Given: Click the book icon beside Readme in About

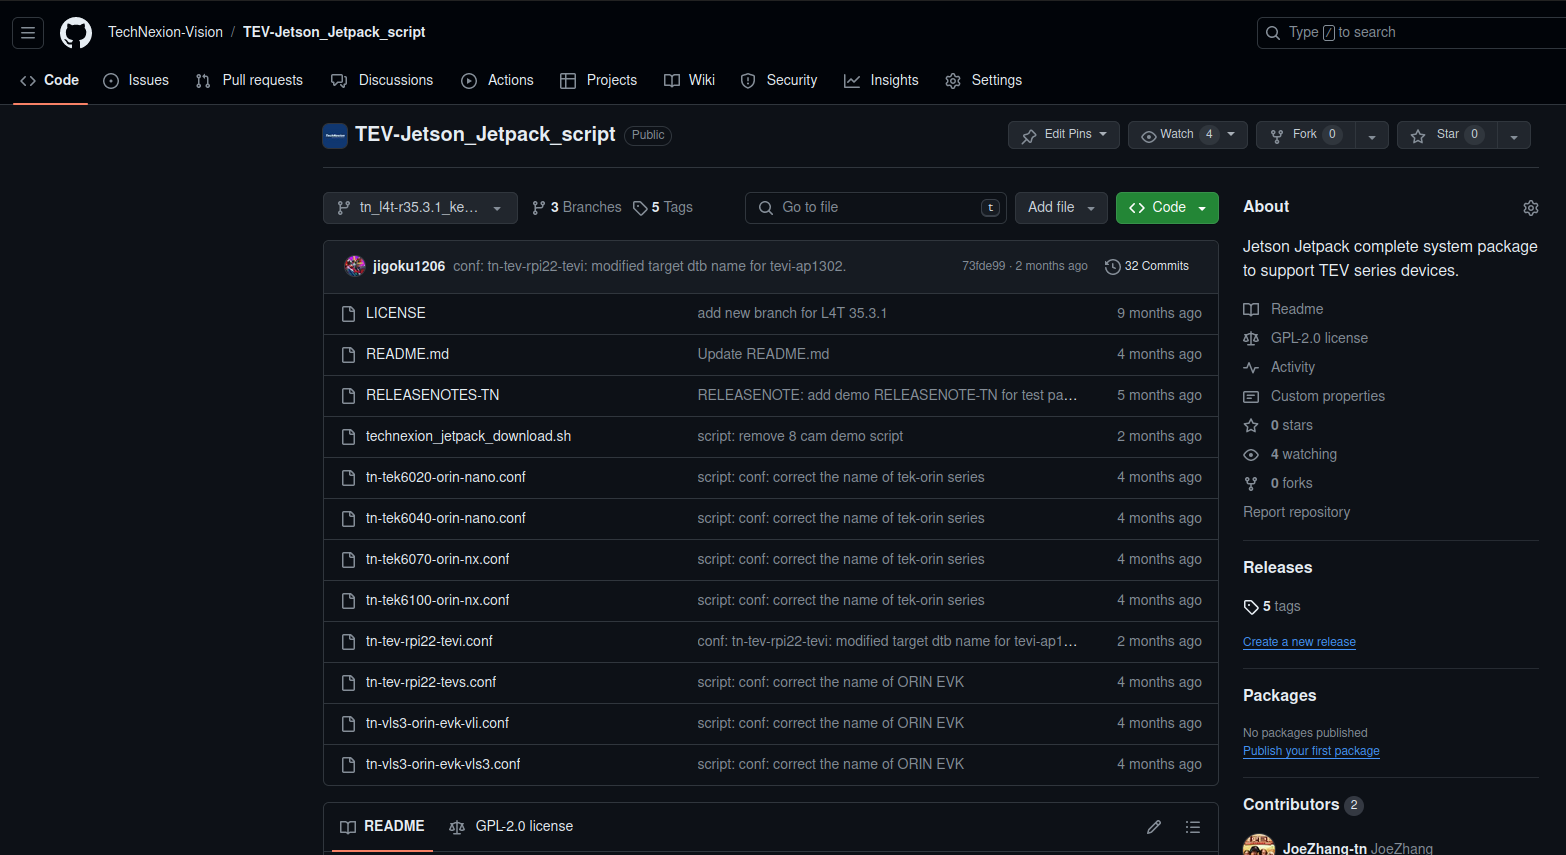Looking at the screenshot, I should coord(1251,310).
